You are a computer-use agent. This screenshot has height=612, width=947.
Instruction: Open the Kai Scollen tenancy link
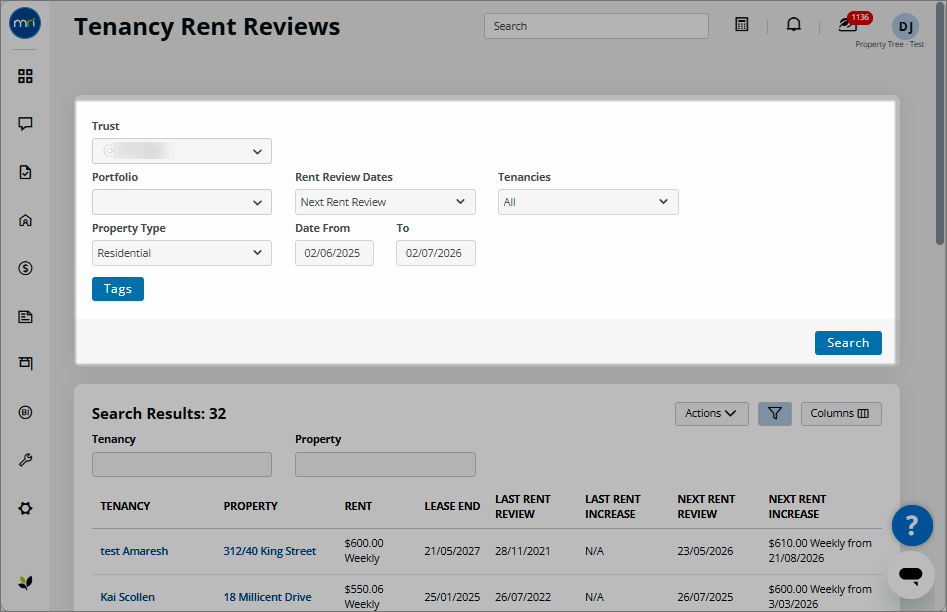click(x=127, y=597)
